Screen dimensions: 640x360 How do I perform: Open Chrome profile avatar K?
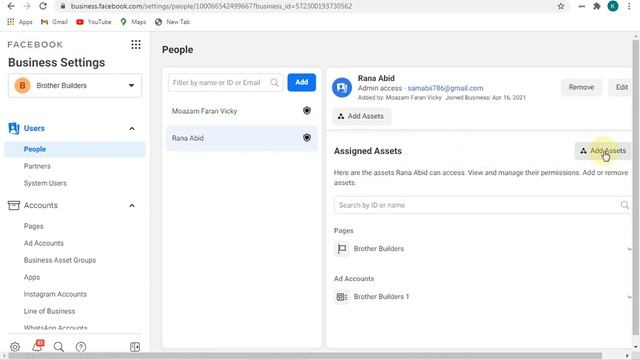613,6
